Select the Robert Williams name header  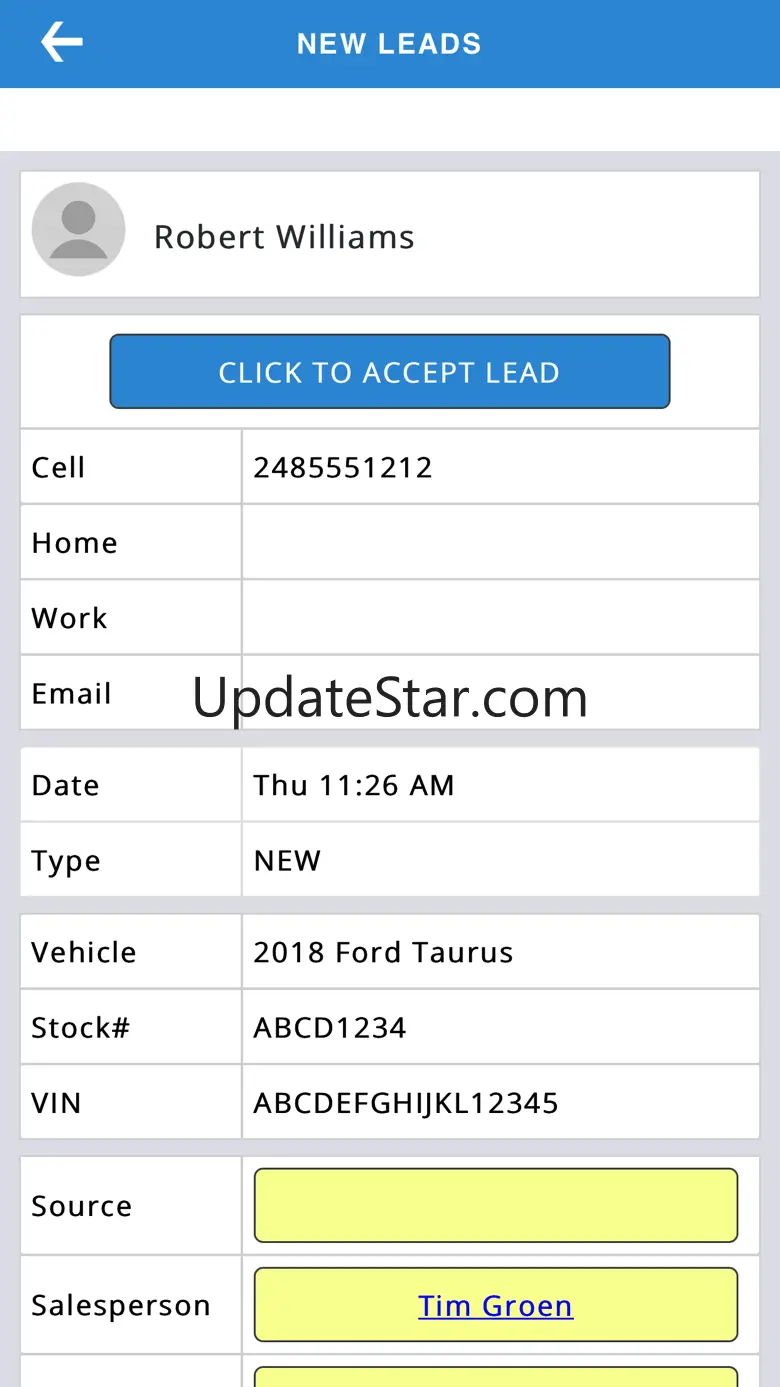[x=284, y=237]
